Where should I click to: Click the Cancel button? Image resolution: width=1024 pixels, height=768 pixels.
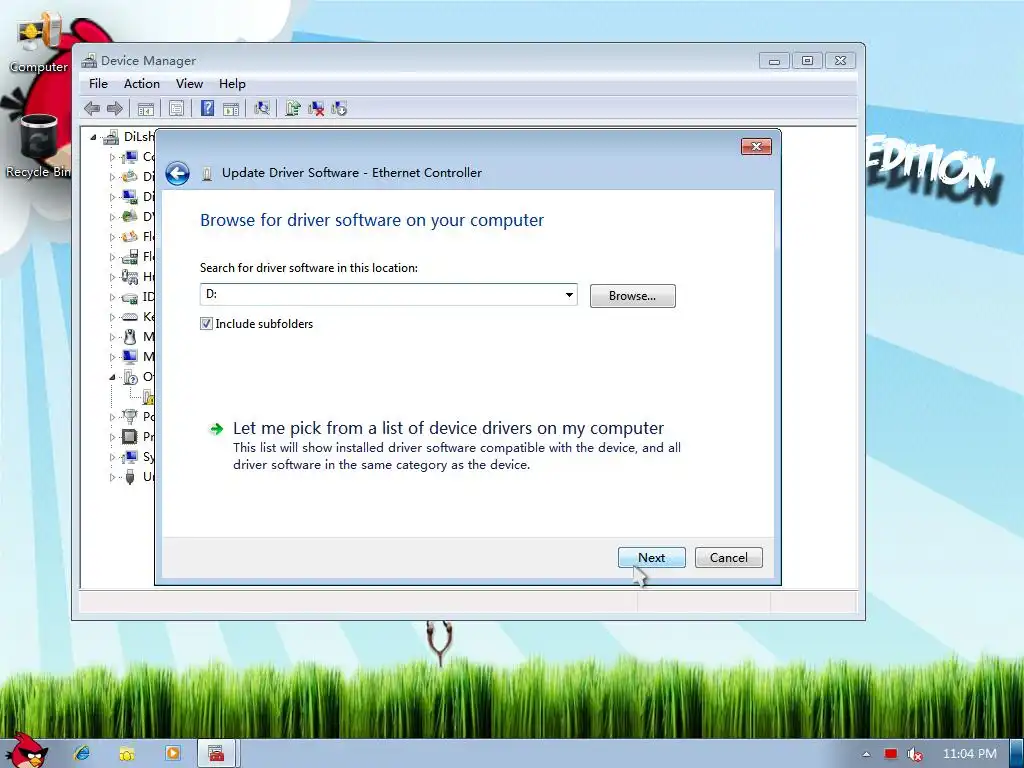729,558
